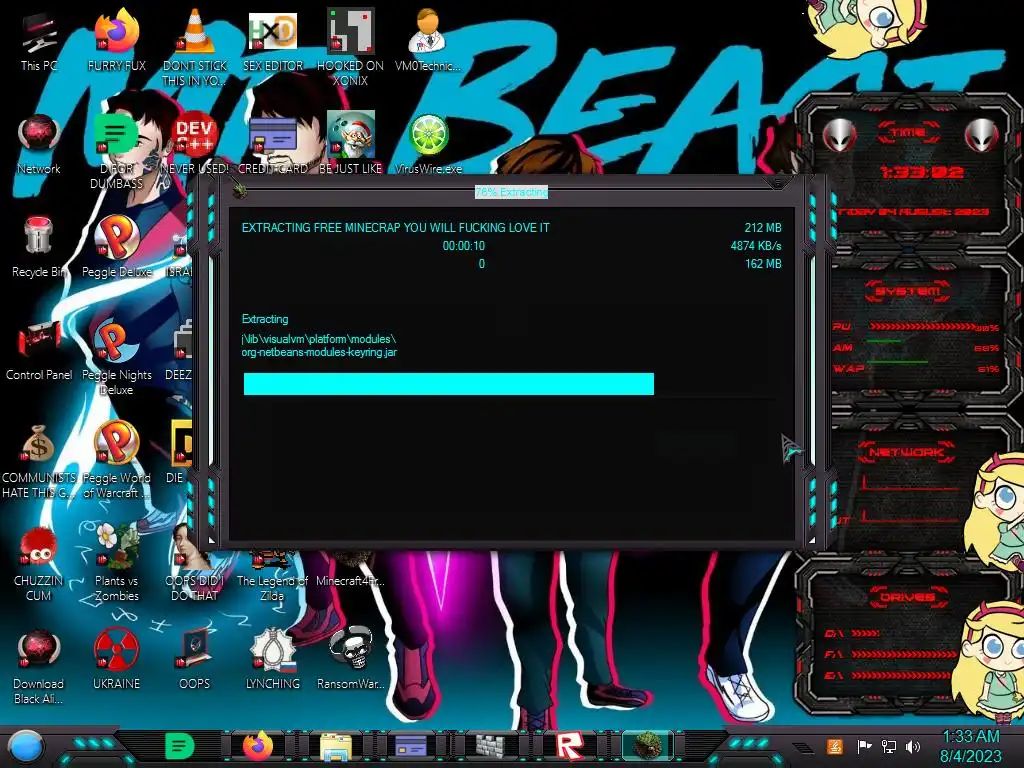The width and height of the screenshot is (1024, 768).
Task: Click the org-netbeans-modules-keyring.jar file name
Action: (x=319, y=352)
